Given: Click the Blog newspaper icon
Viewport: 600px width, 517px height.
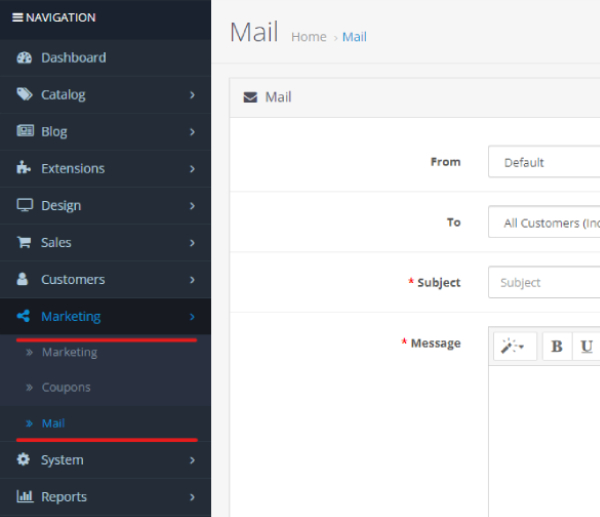Looking at the screenshot, I should click(25, 131).
